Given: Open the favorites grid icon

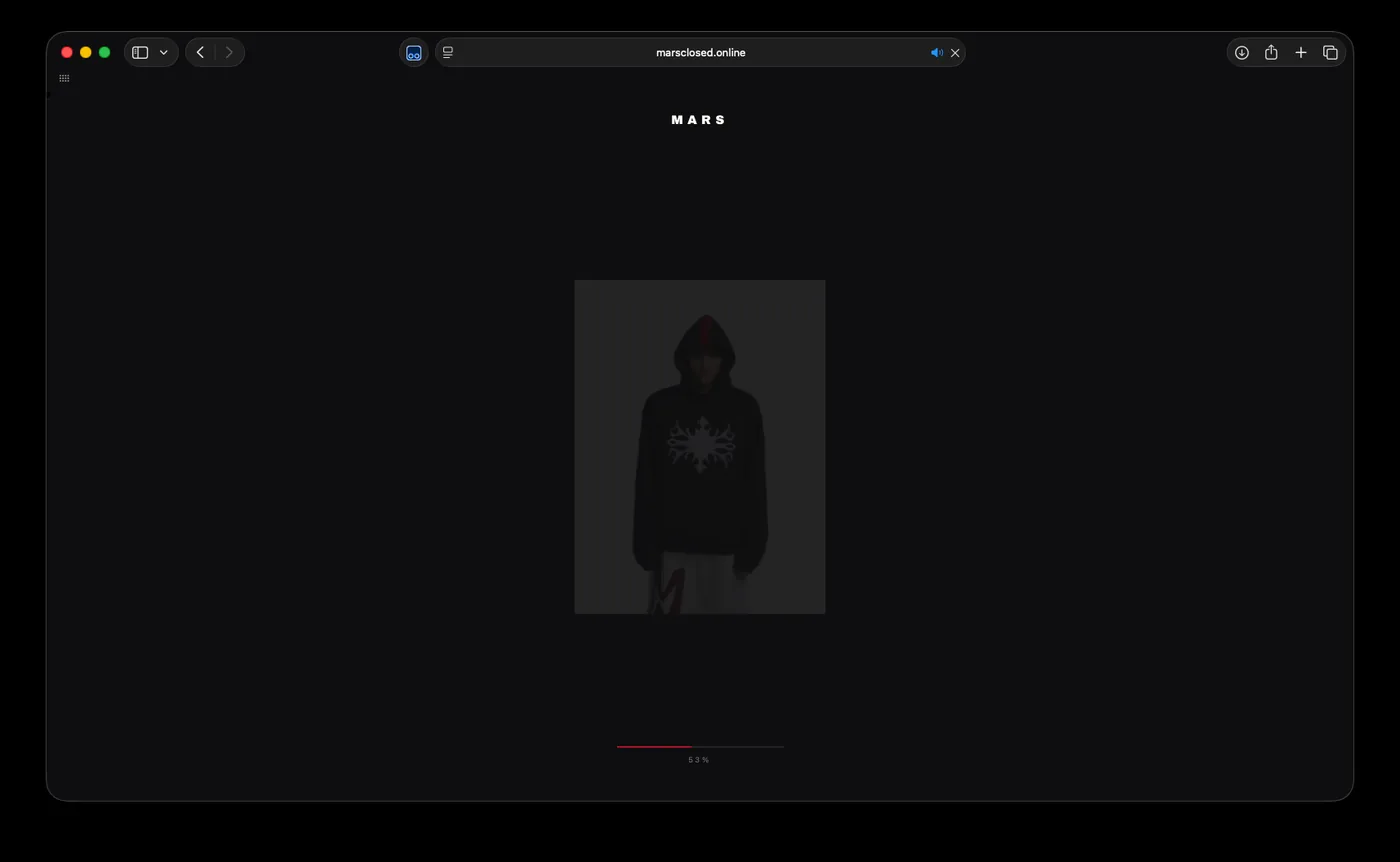Looking at the screenshot, I should [x=64, y=78].
